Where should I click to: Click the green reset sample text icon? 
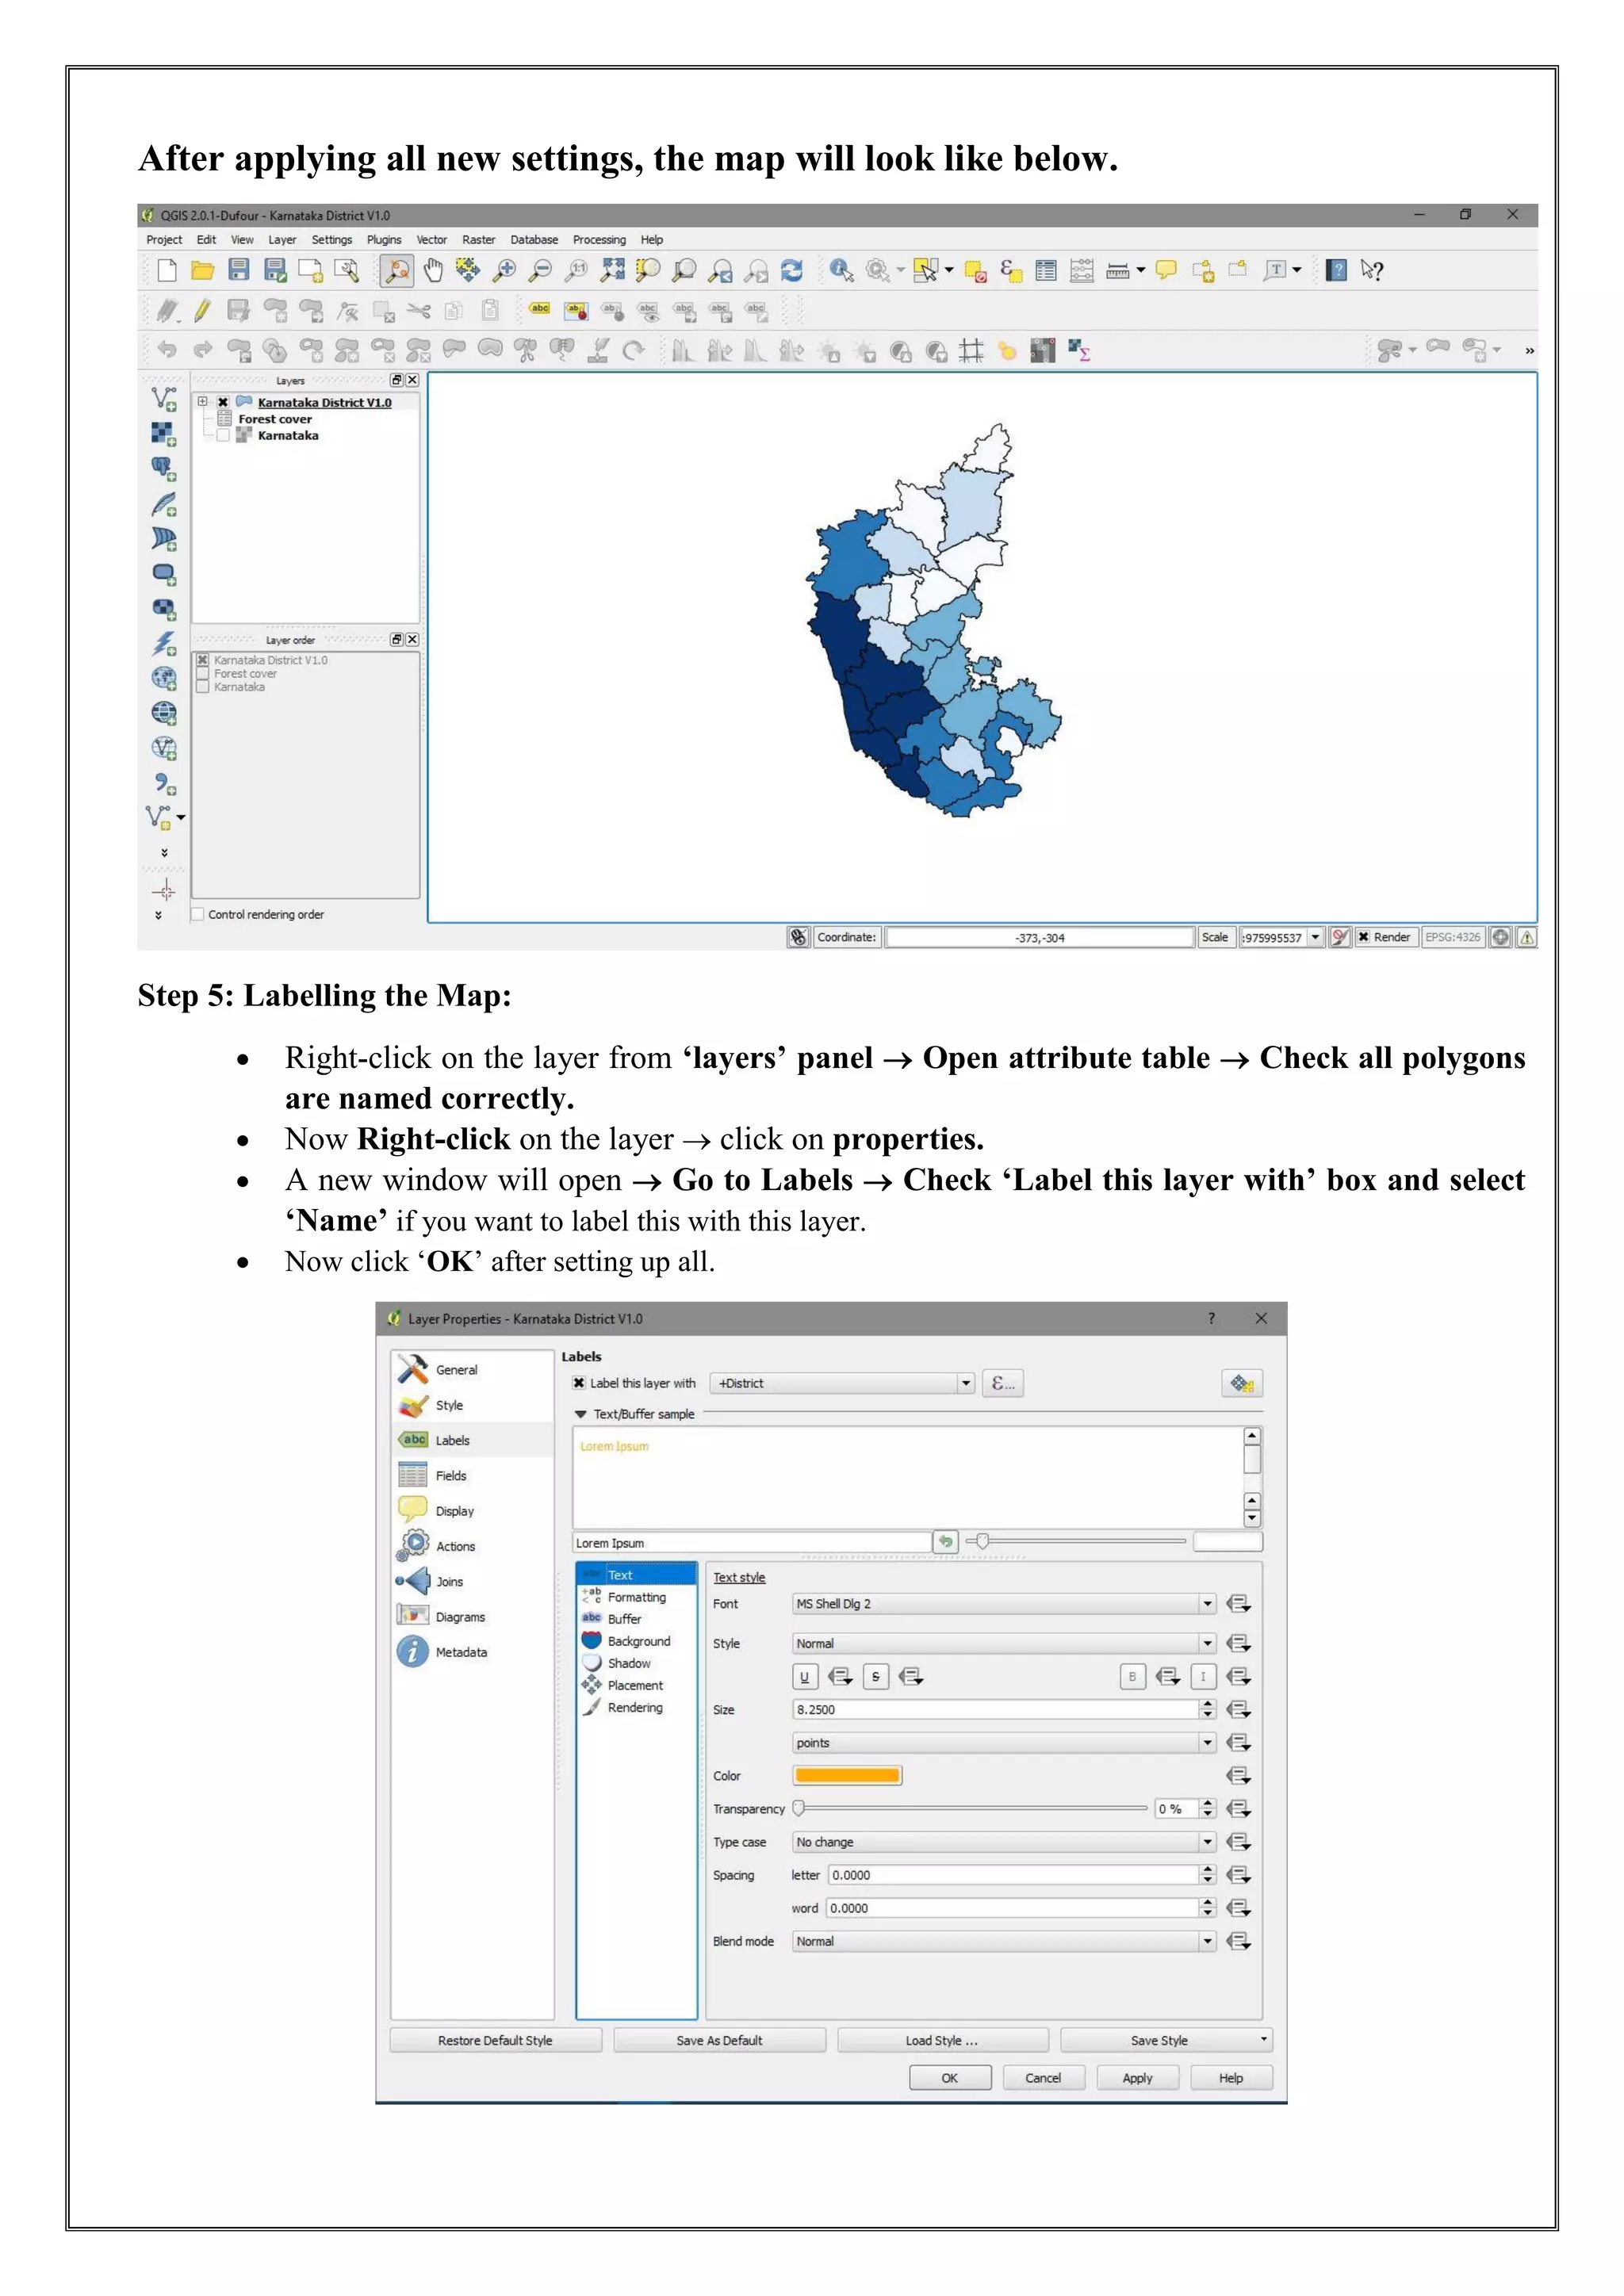tap(945, 1542)
